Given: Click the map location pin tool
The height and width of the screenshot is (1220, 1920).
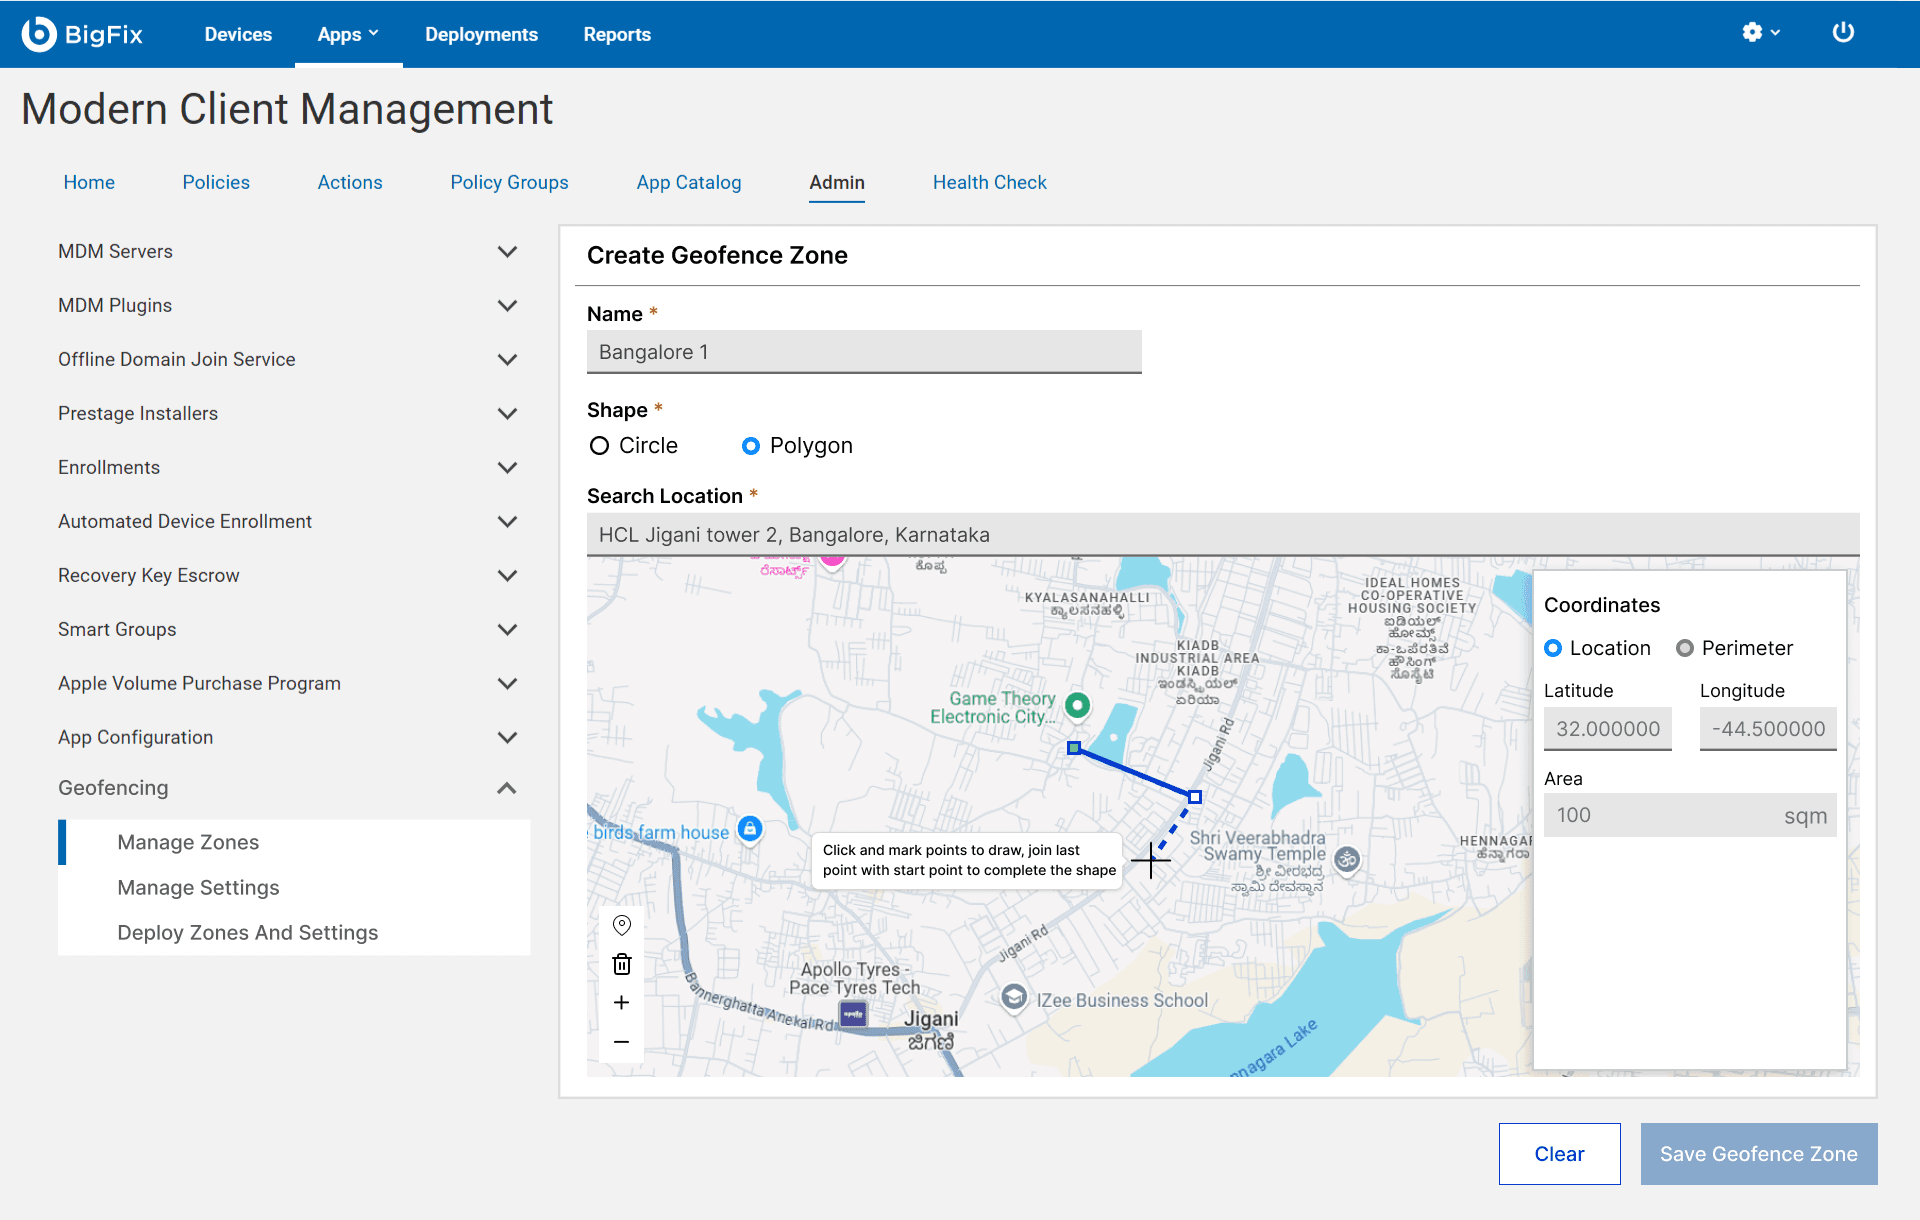Looking at the screenshot, I should [x=621, y=925].
